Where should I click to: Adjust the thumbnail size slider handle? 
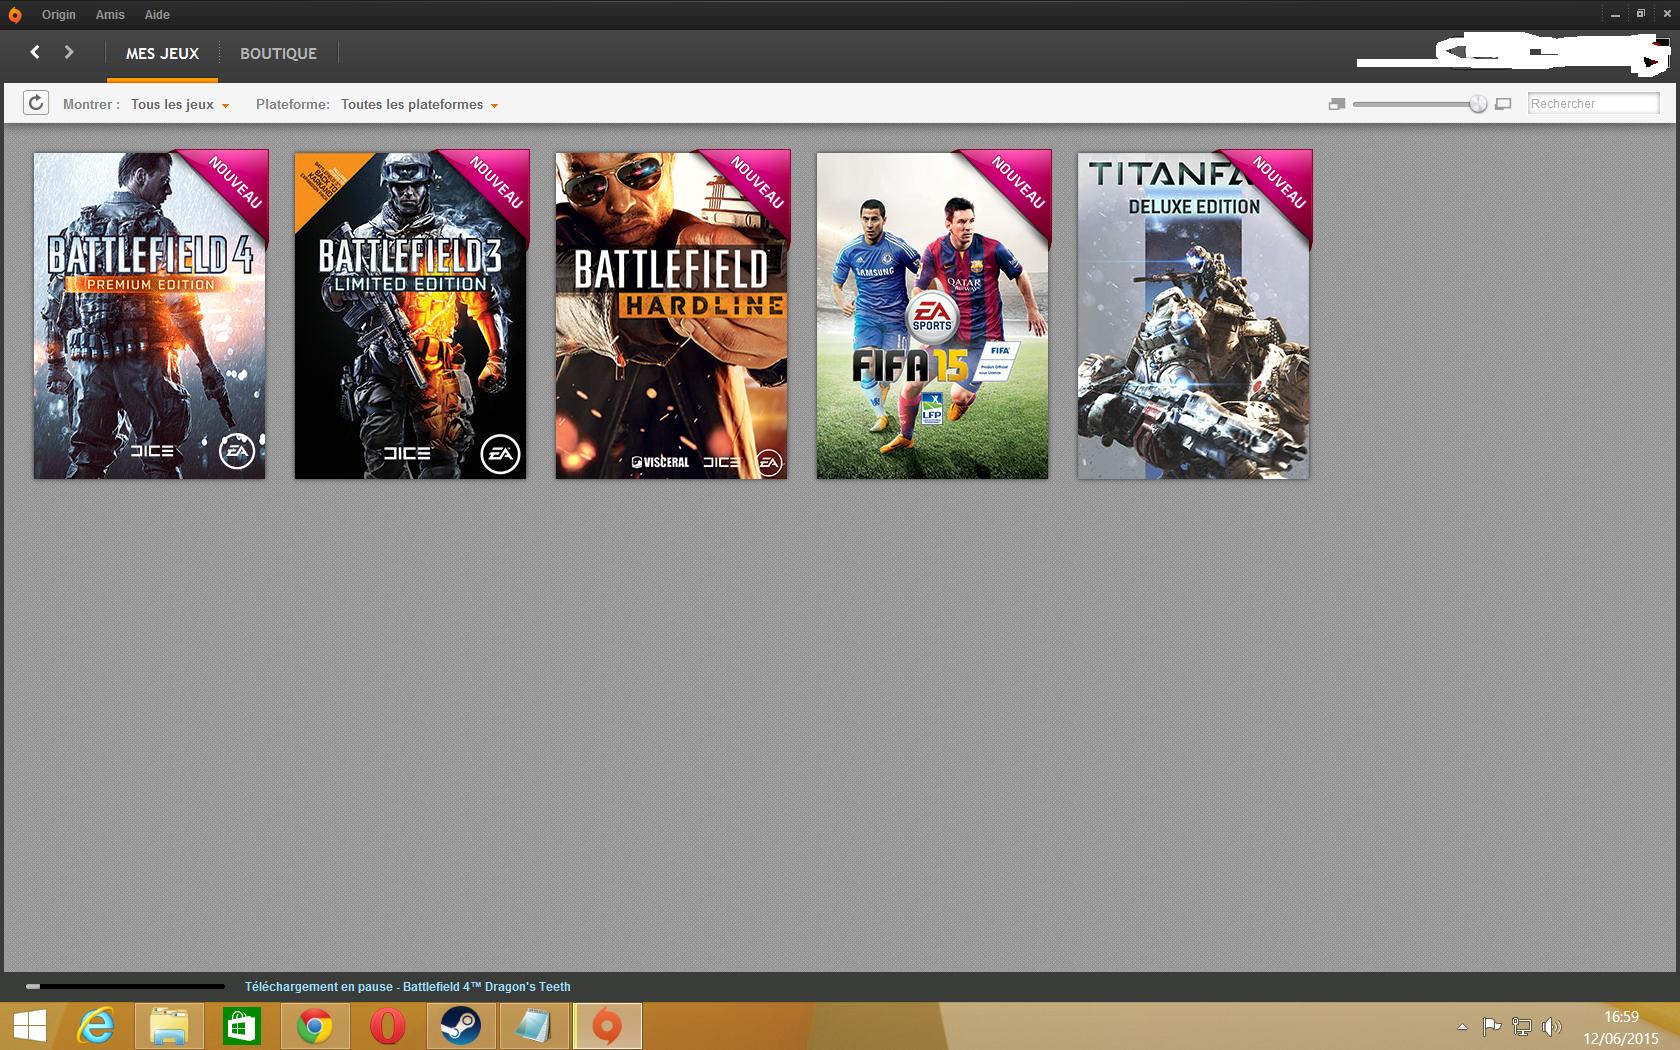click(1478, 104)
